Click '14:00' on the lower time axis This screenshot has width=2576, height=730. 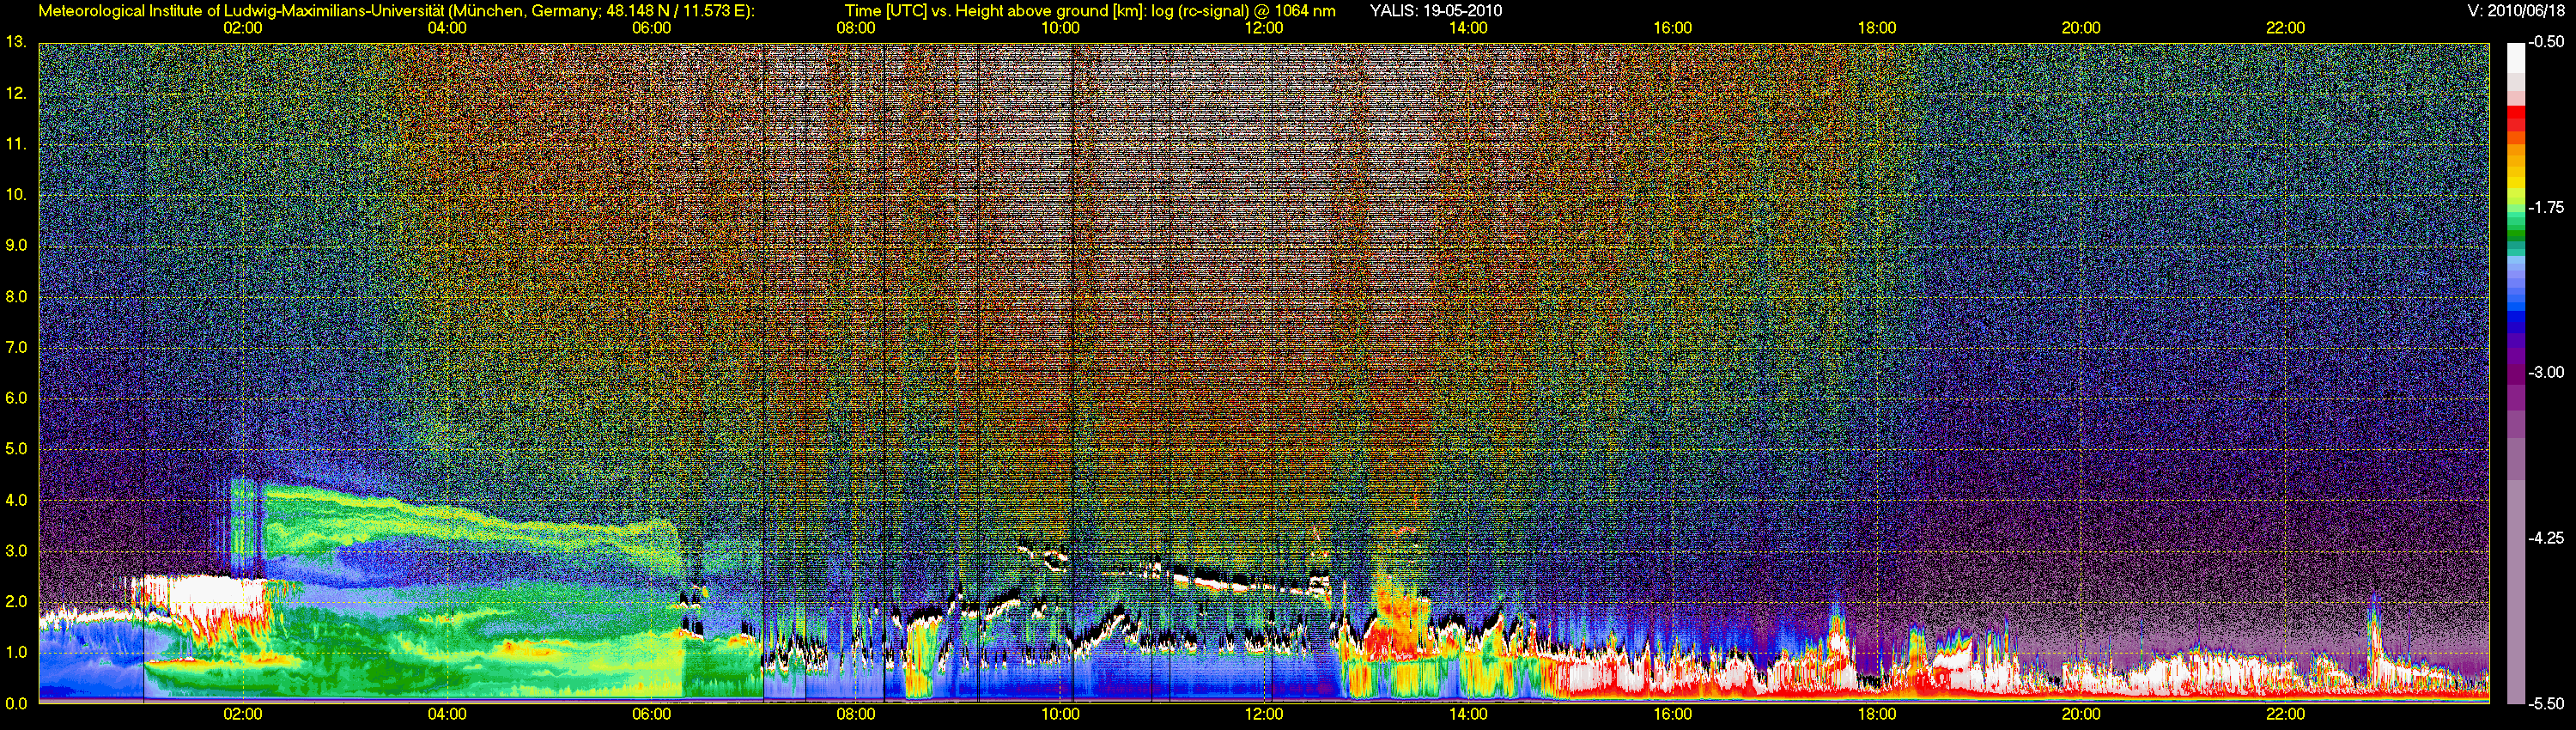pyautogui.click(x=1468, y=714)
